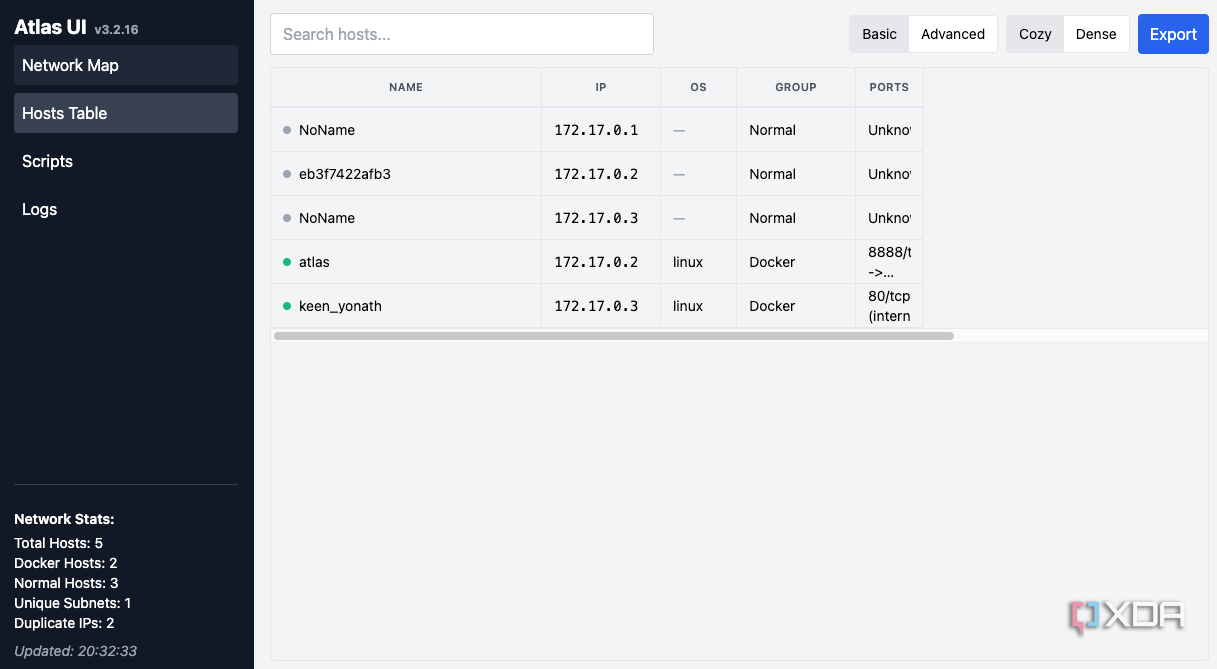Select the atlas host name

click(x=314, y=262)
